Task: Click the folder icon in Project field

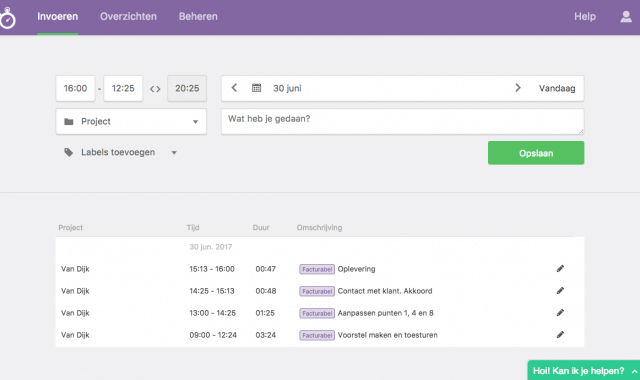Action: pos(69,121)
